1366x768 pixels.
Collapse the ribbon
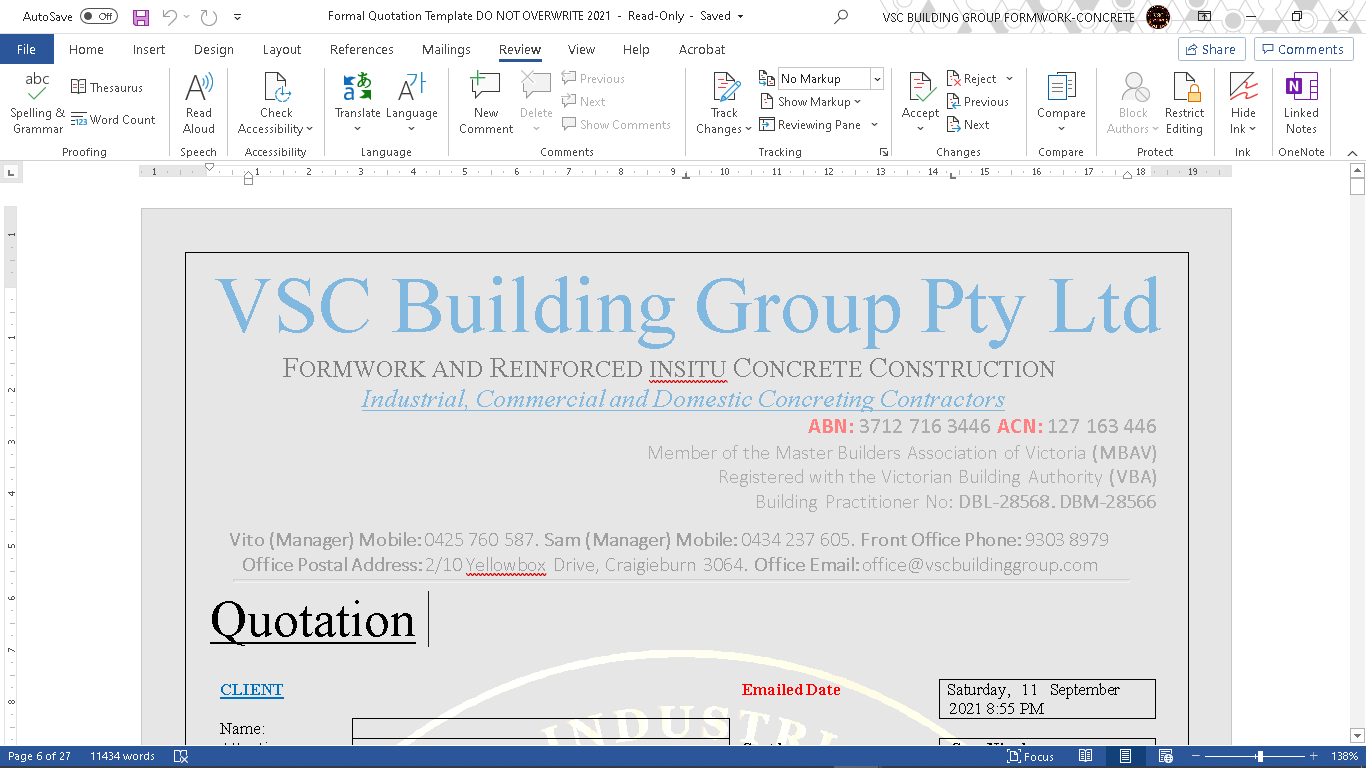(1352, 152)
